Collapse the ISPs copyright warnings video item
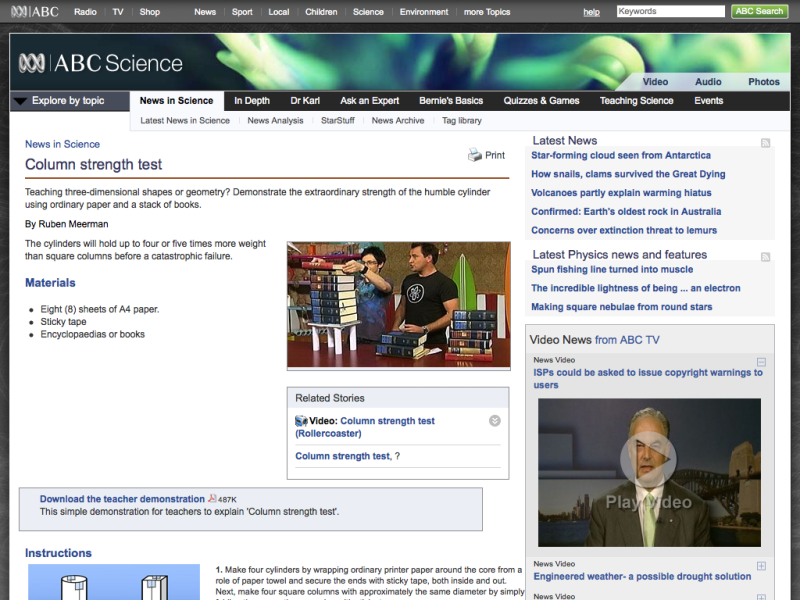The width and height of the screenshot is (800, 600). (761, 361)
